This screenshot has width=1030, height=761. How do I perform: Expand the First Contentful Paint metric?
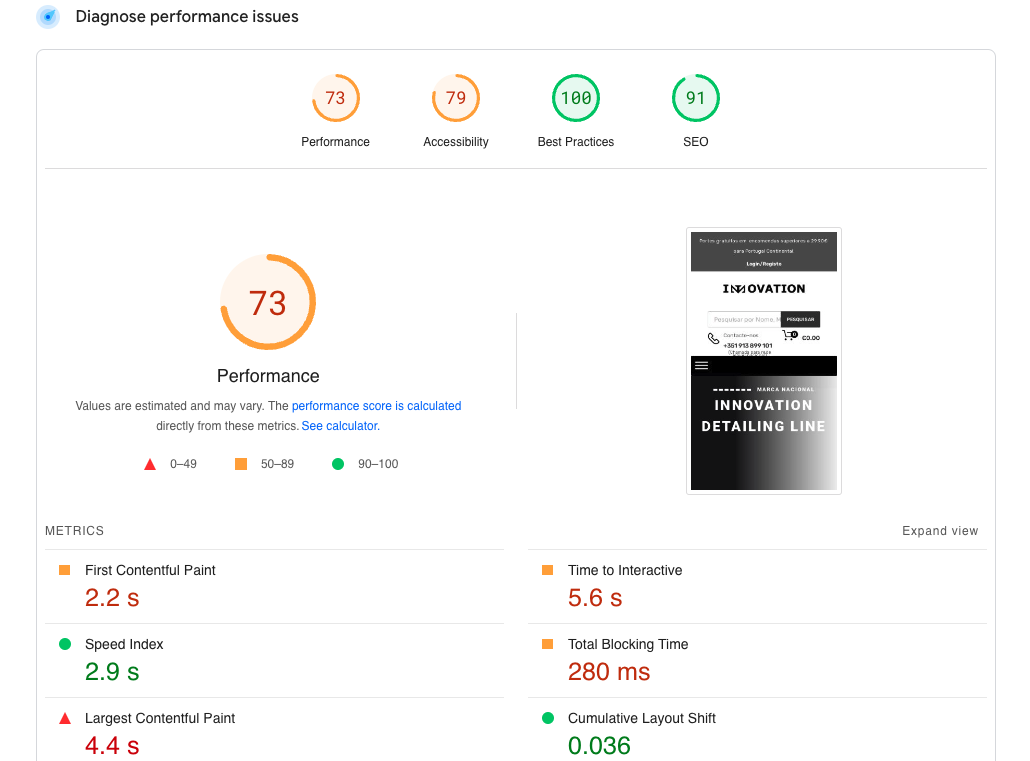[150, 570]
